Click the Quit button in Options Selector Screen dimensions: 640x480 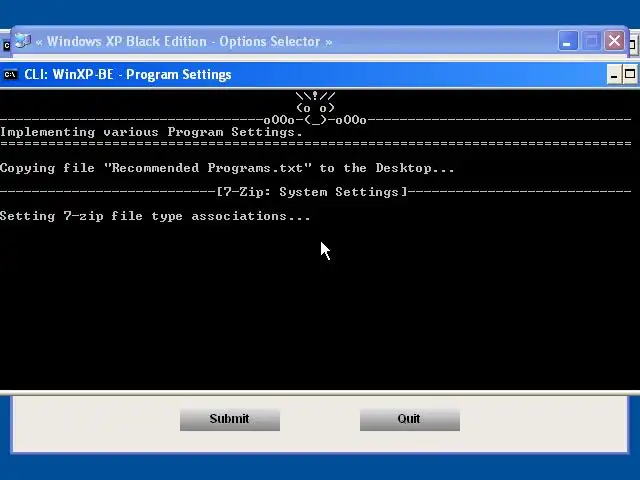coord(410,420)
